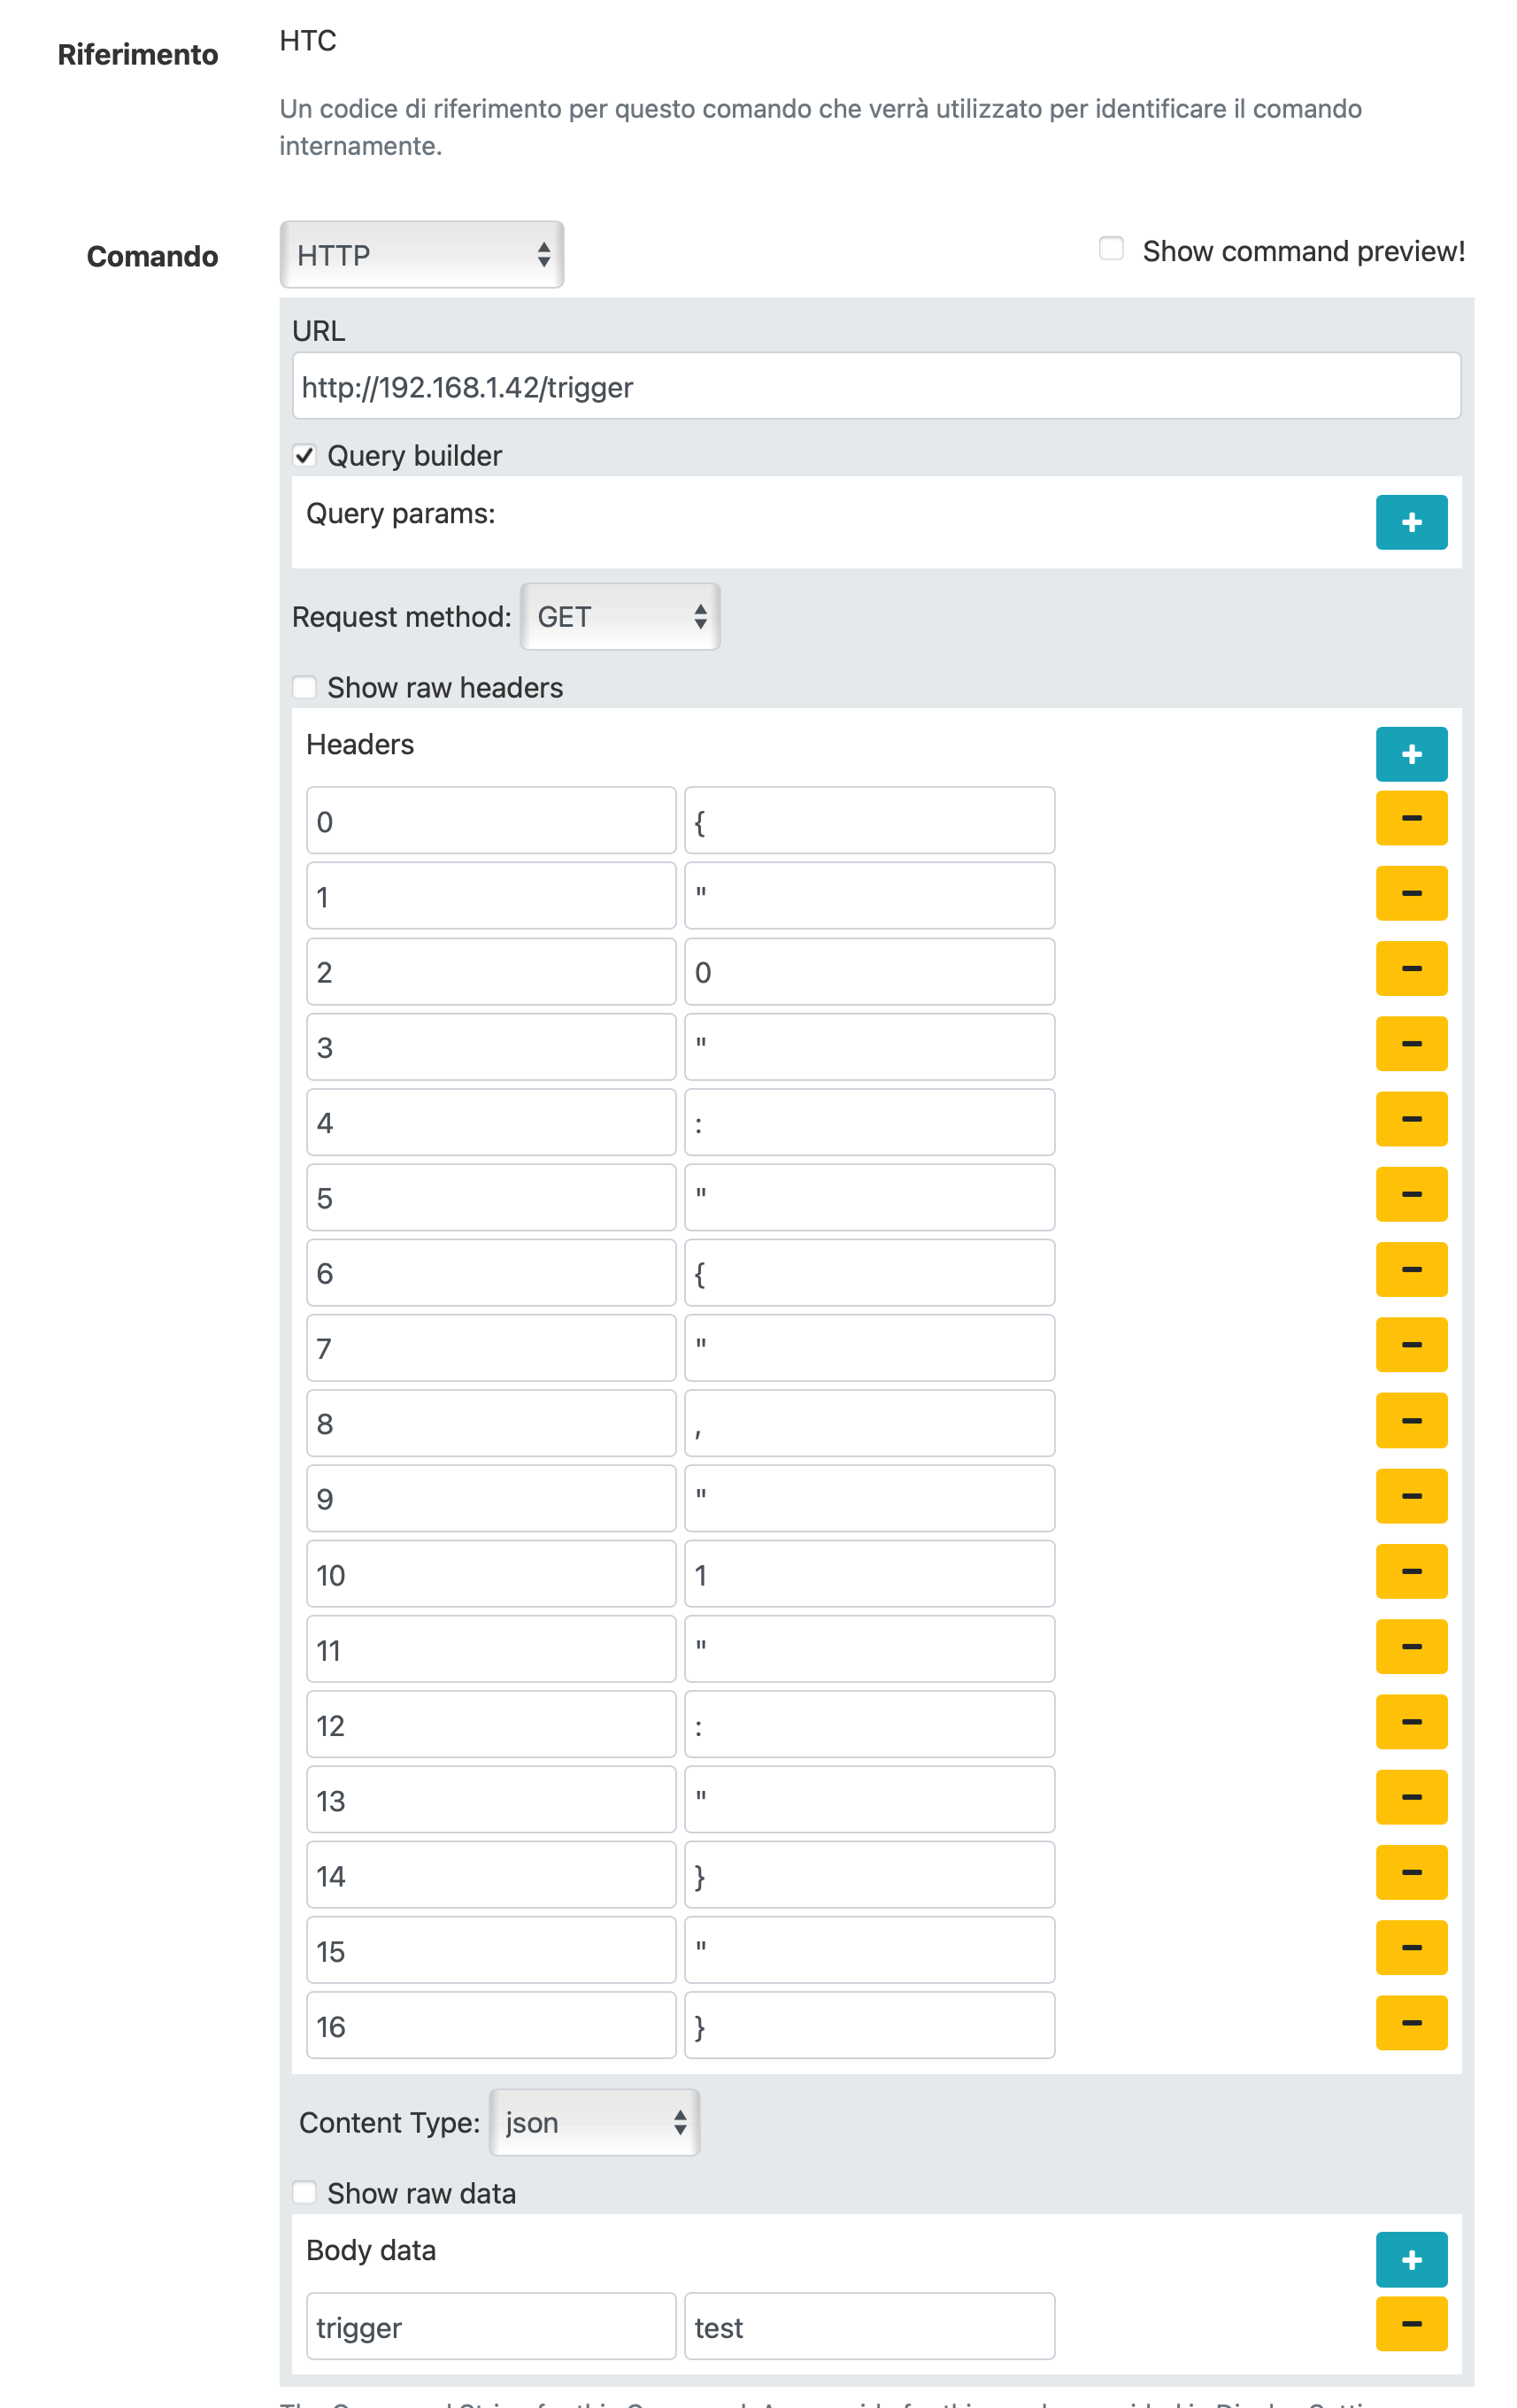Viewport: 1517px width, 2408px height.
Task: Open the Comando HTTP dropdown
Action: [x=421, y=255]
